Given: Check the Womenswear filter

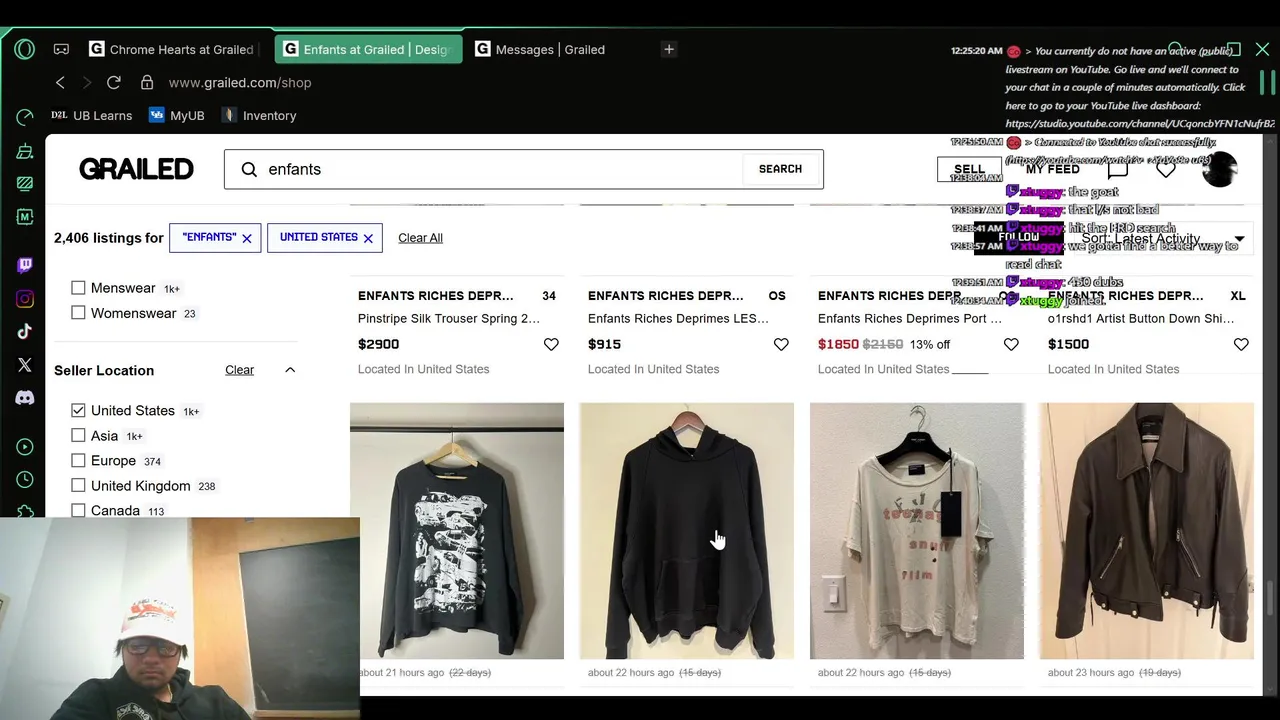Looking at the screenshot, I should (x=78, y=313).
